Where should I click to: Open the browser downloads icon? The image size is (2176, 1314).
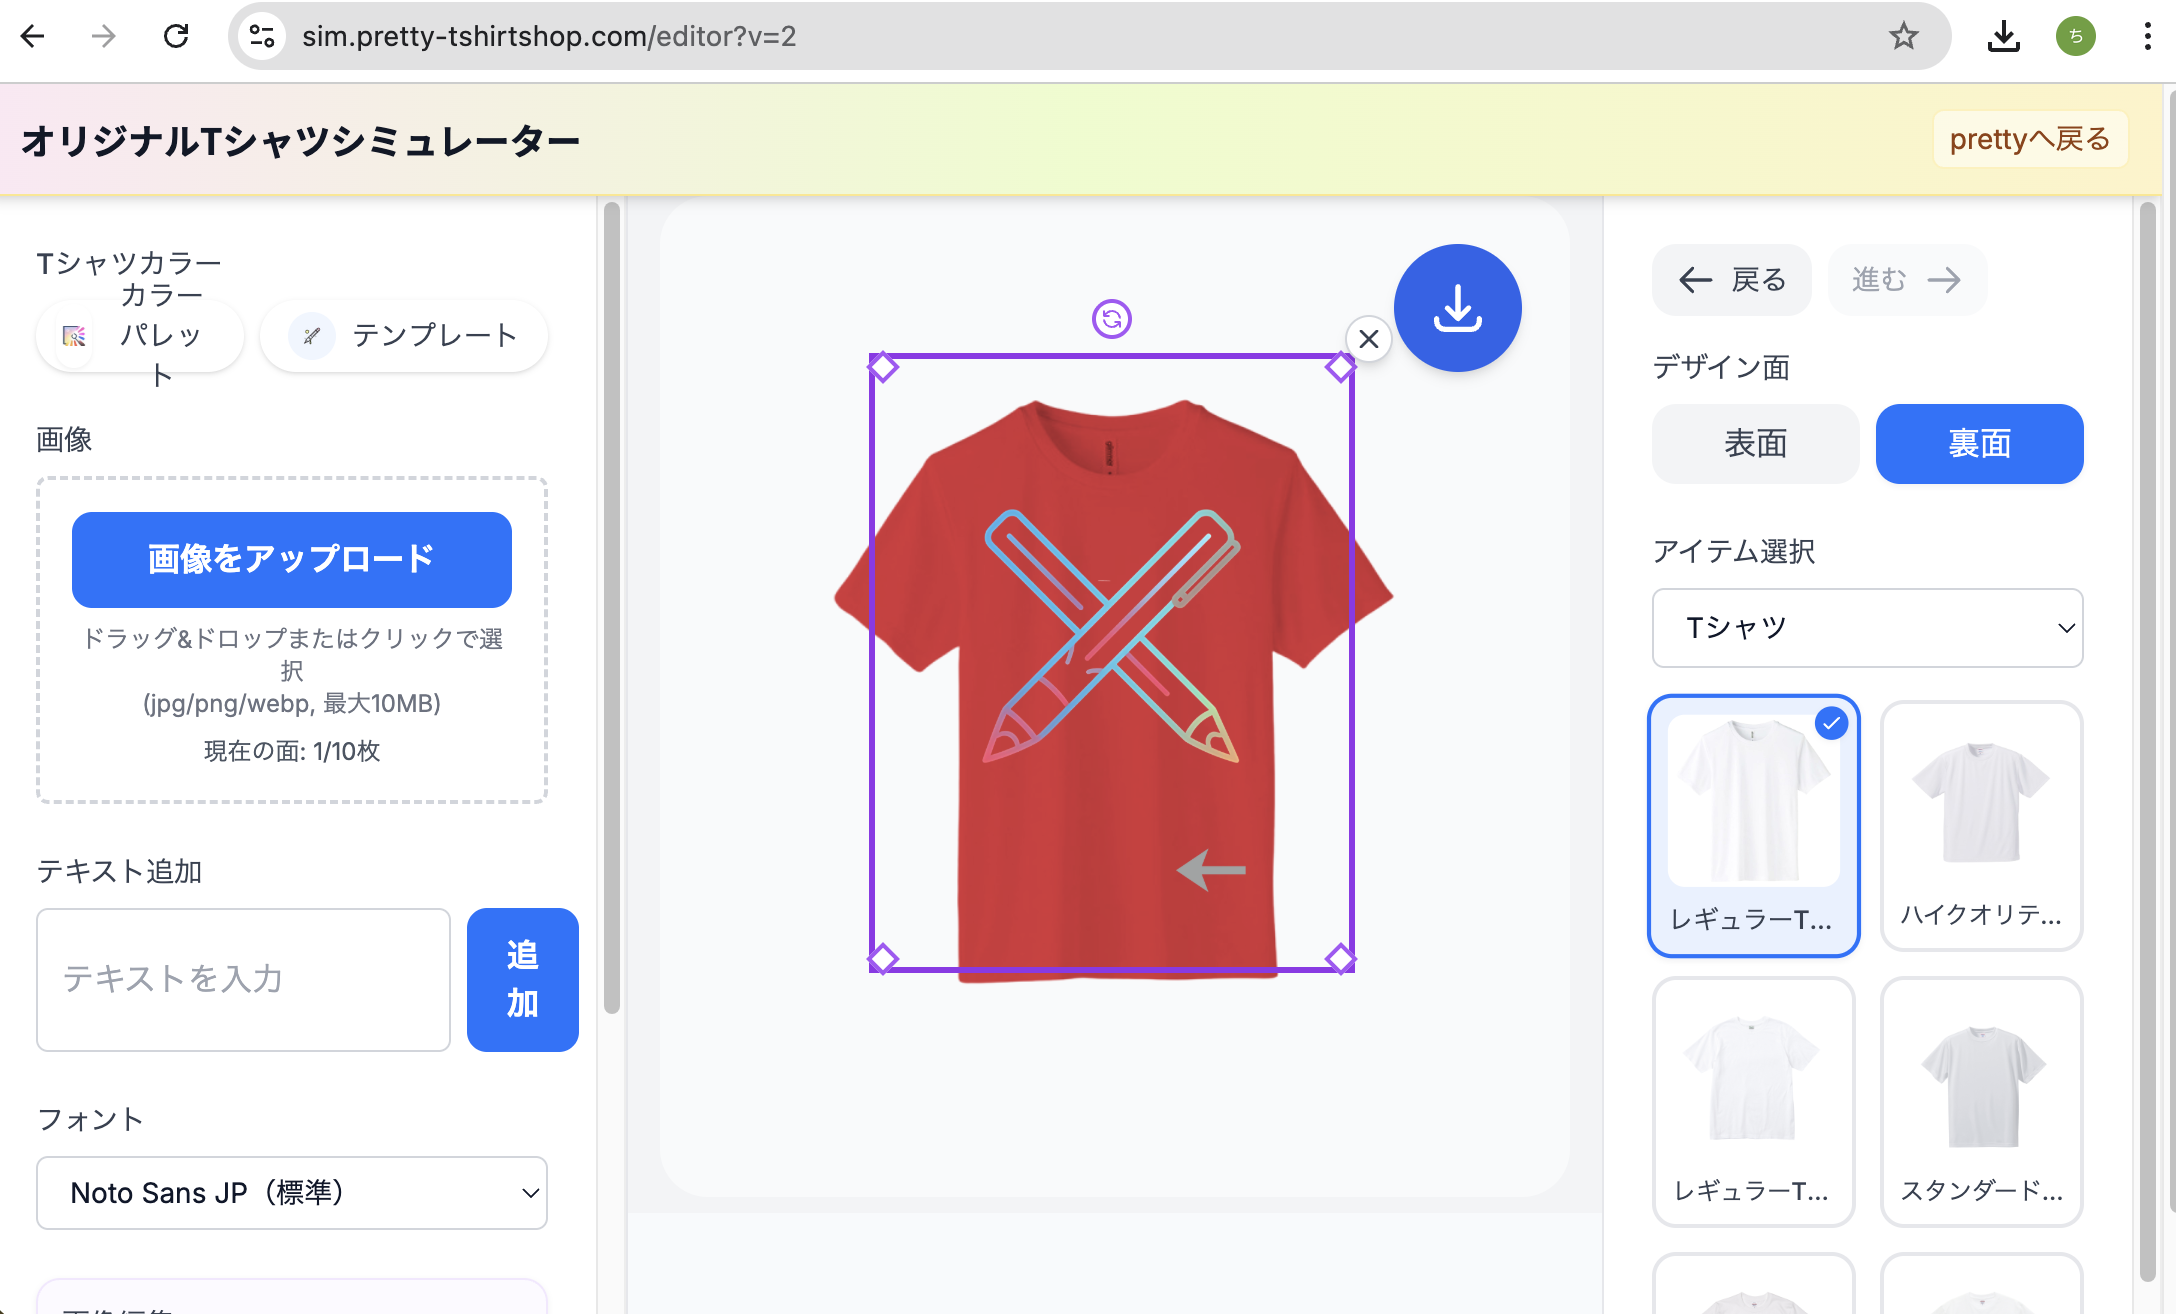(x=2003, y=37)
